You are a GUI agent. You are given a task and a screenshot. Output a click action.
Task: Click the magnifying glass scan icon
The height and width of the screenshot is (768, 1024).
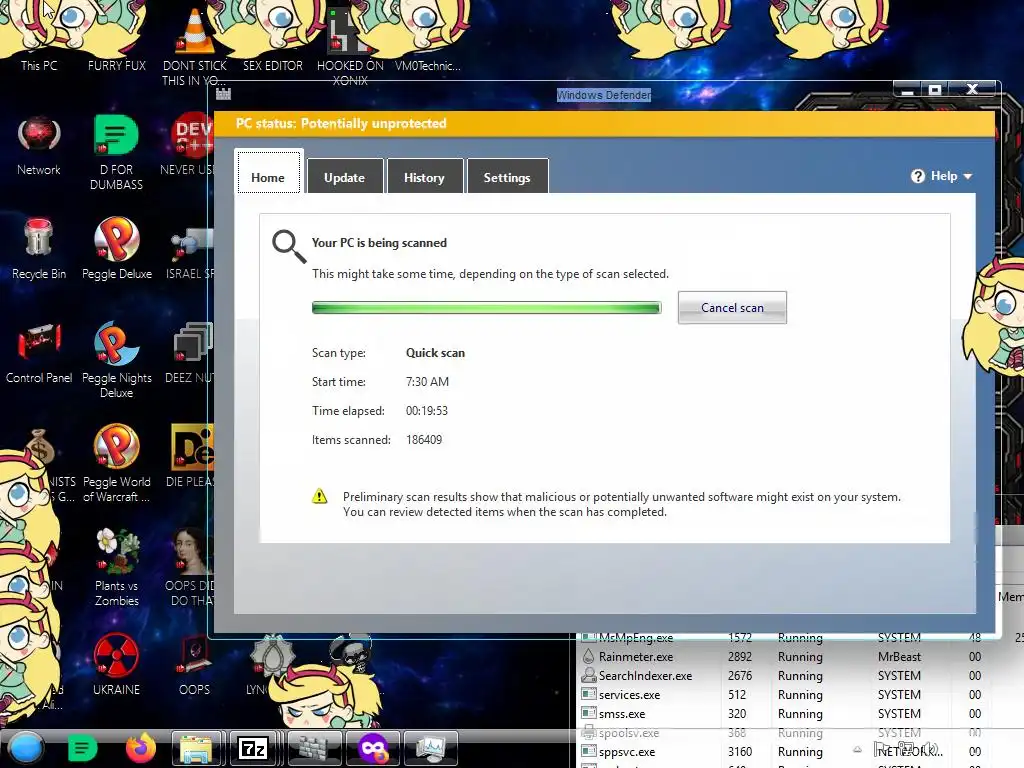click(x=289, y=246)
